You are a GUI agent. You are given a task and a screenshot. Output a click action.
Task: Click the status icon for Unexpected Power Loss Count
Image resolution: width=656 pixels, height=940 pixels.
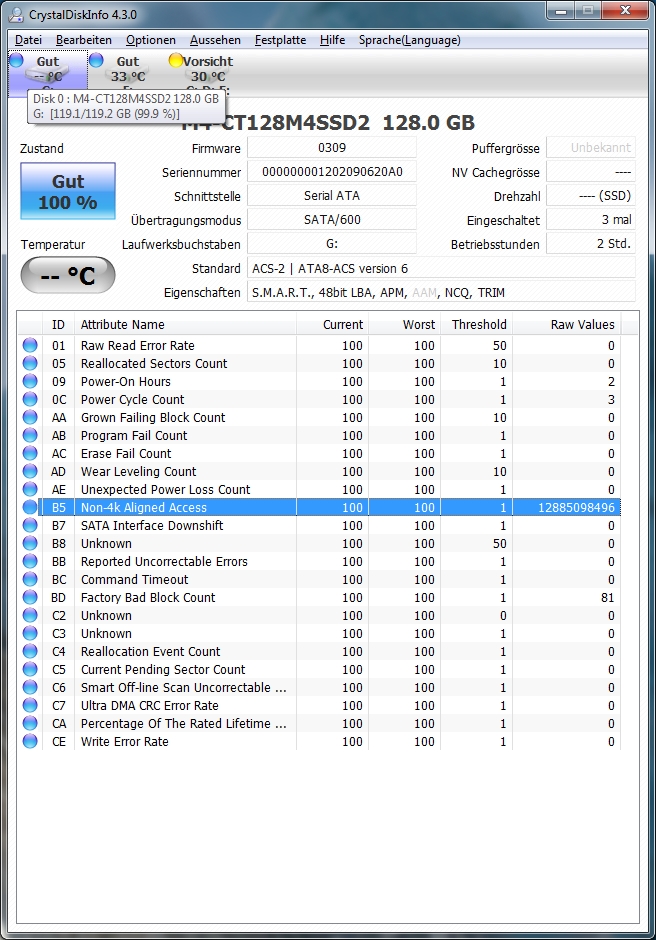click(30, 489)
